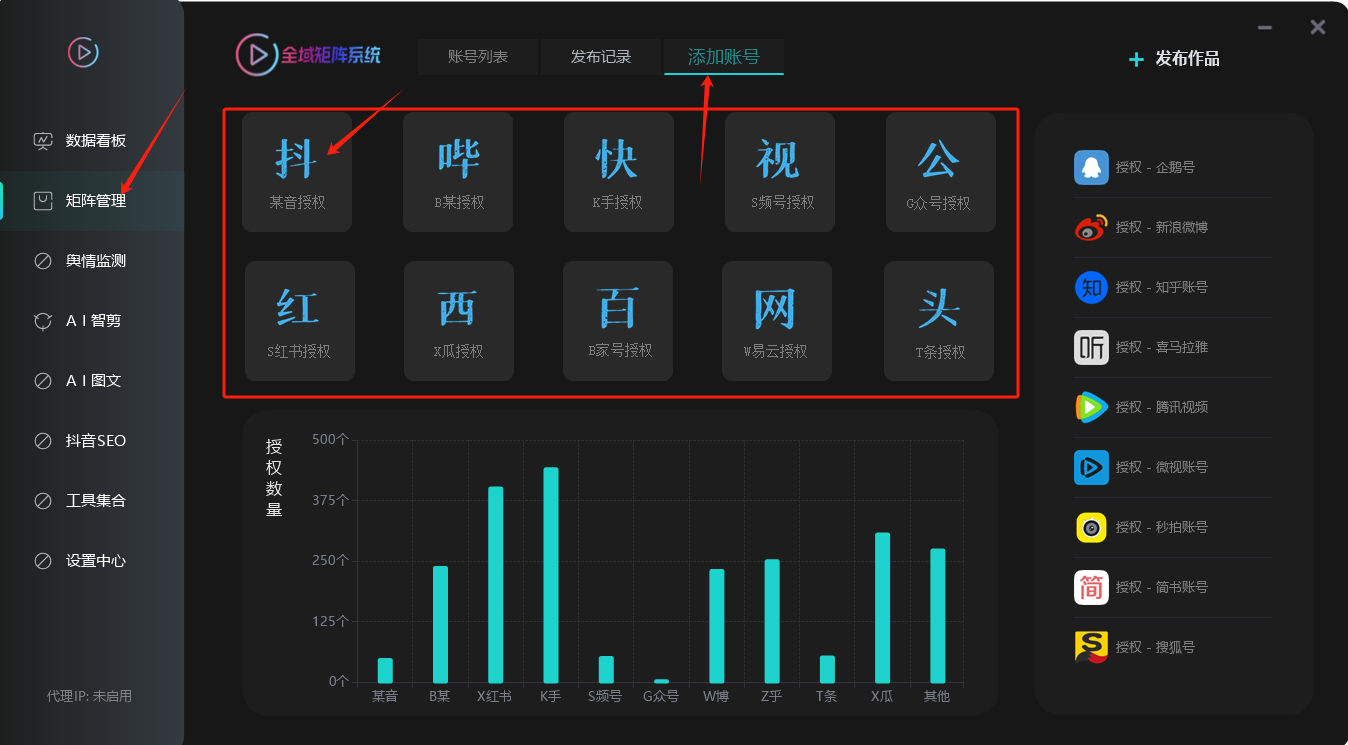Click the 喜马拉雅 听 icon
The height and width of the screenshot is (745, 1348).
[x=1091, y=347]
